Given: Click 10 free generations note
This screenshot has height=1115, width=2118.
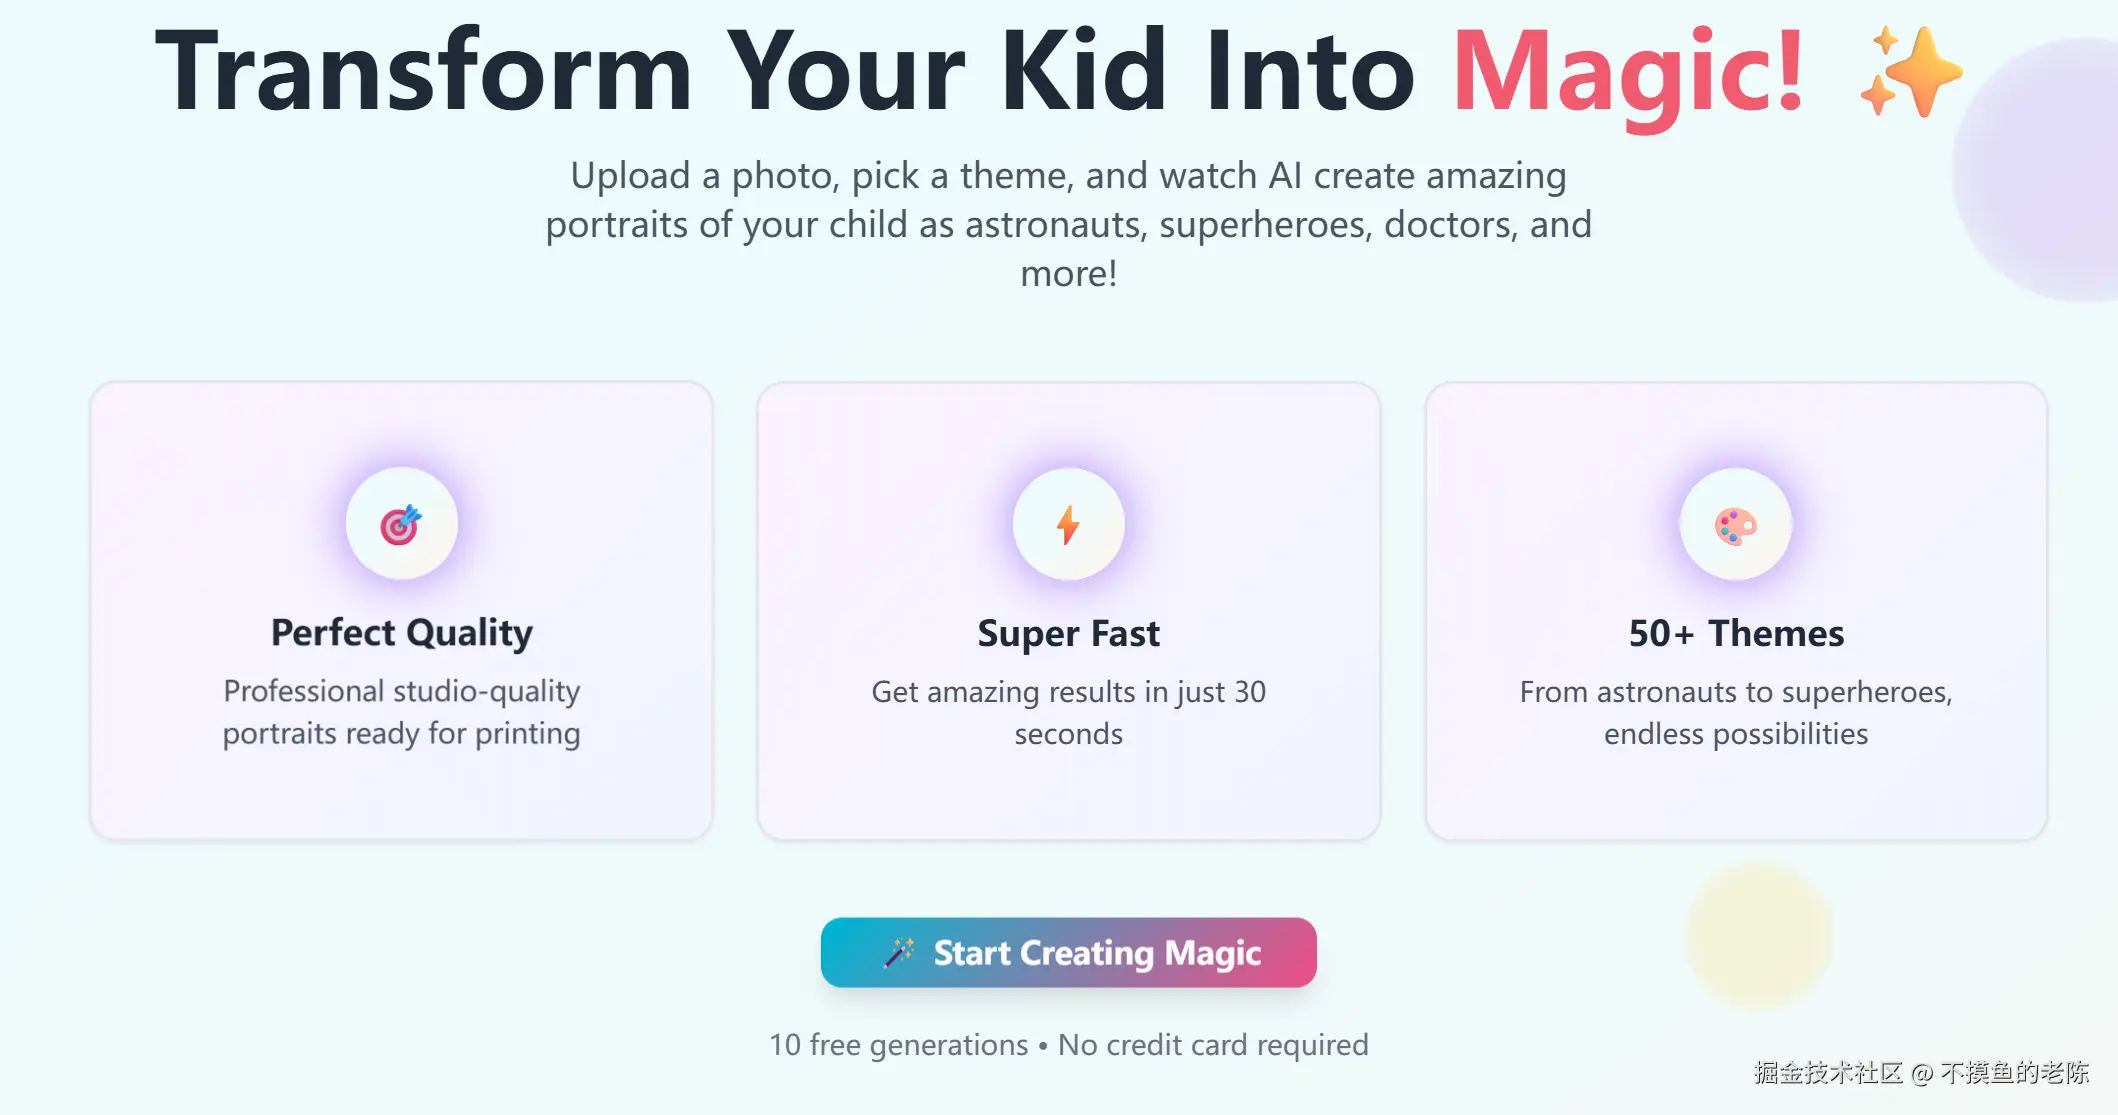Looking at the screenshot, I should coord(1068,1044).
